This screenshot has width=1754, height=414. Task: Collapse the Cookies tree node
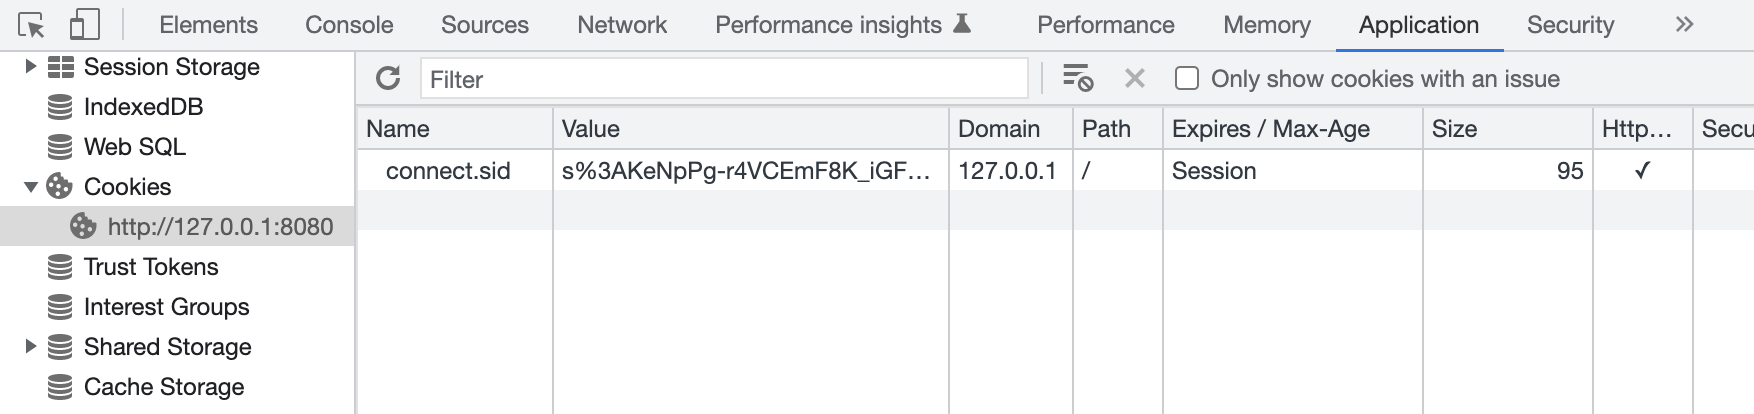30,187
